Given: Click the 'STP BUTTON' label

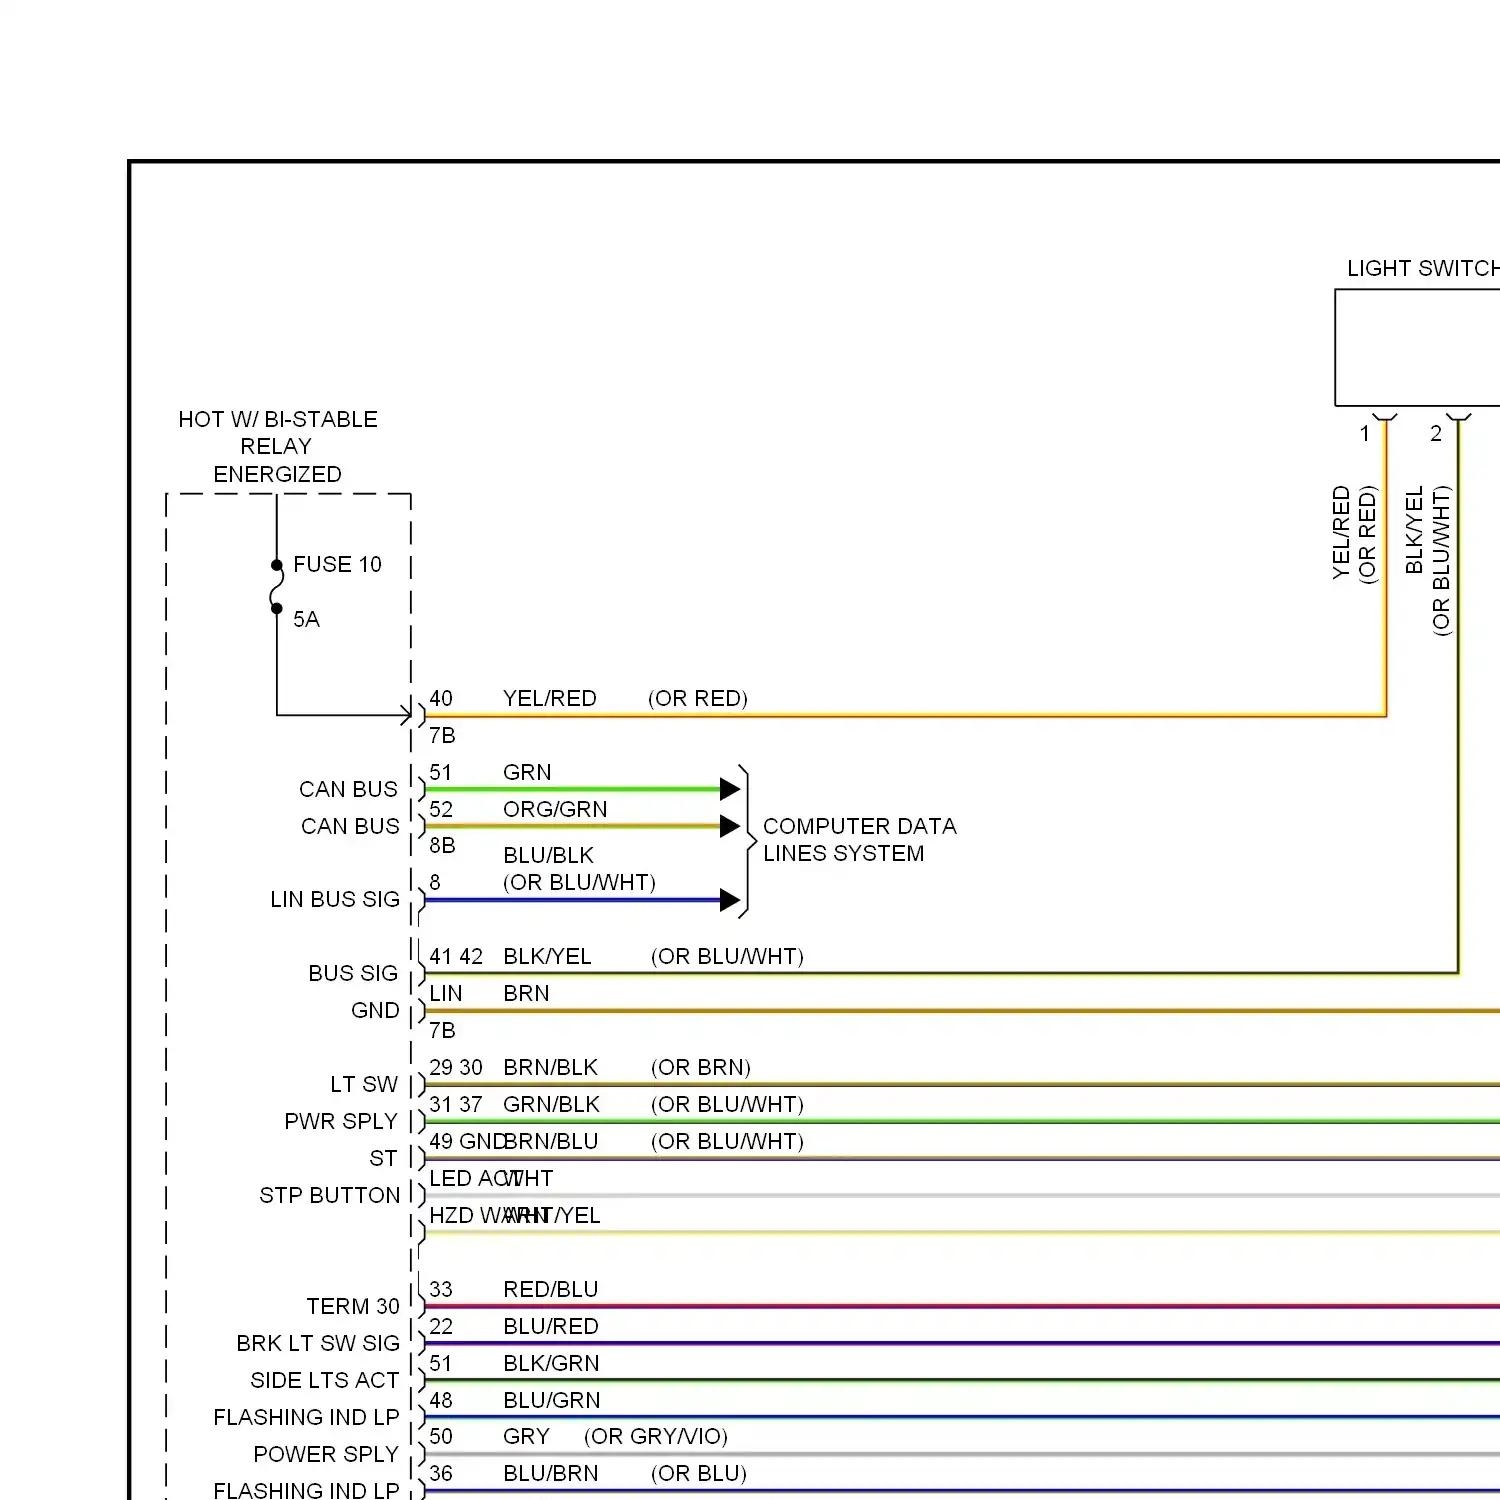Looking at the screenshot, I should click(x=329, y=1195).
